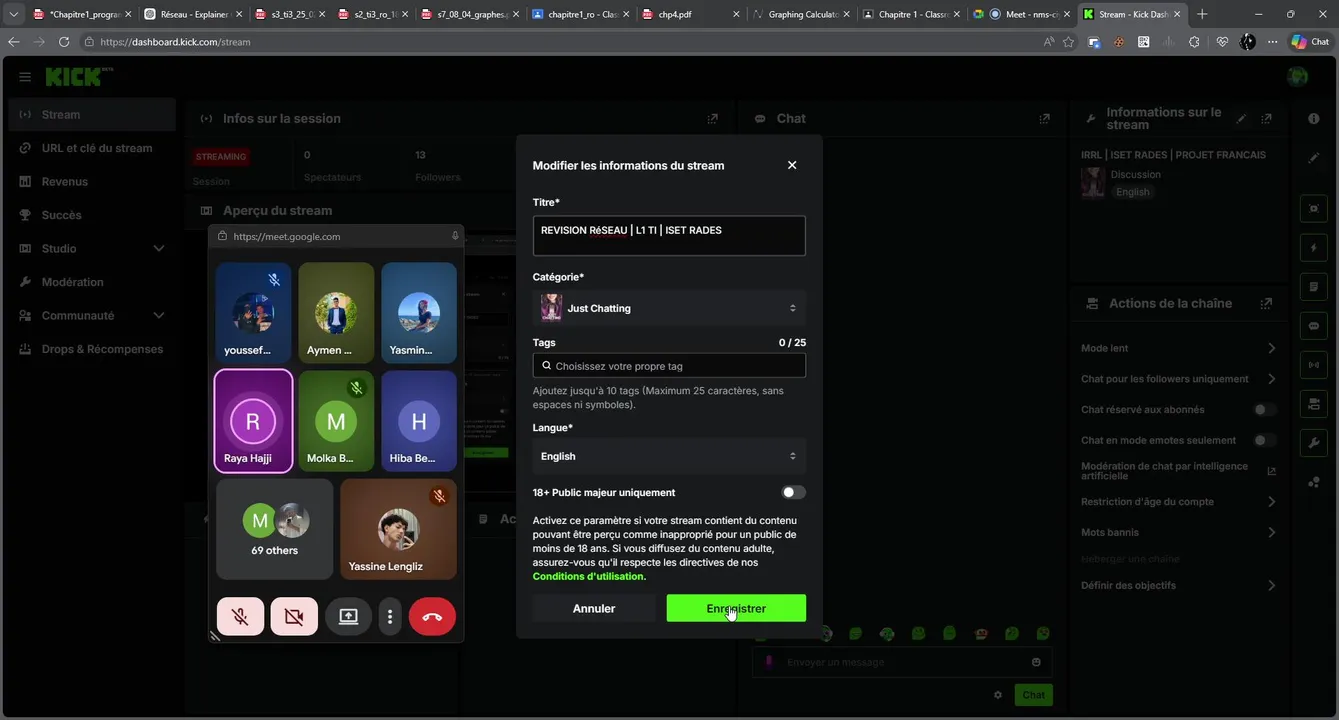Image resolution: width=1339 pixels, height=720 pixels.
Task: Open chat settings gear icon
Action: click(997, 695)
